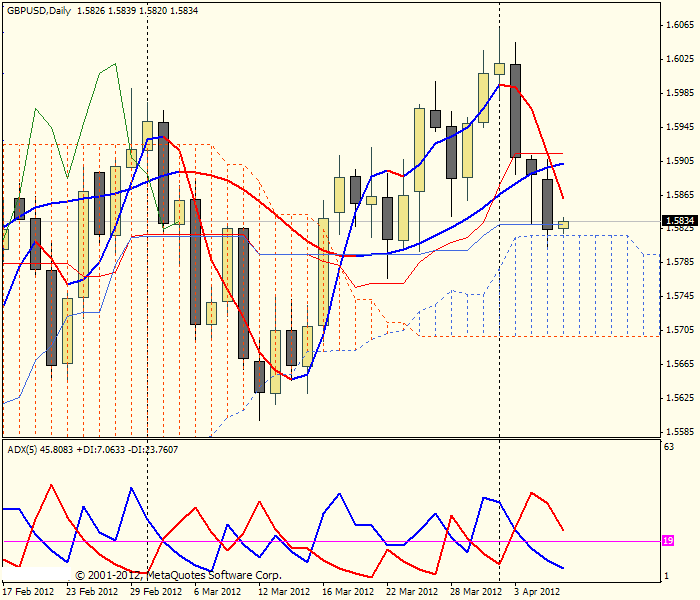Click the 29 Feb 2012 date label
The width and height of the screenshot is (700, 600).
pyautogui.click(x=156, y=592)
